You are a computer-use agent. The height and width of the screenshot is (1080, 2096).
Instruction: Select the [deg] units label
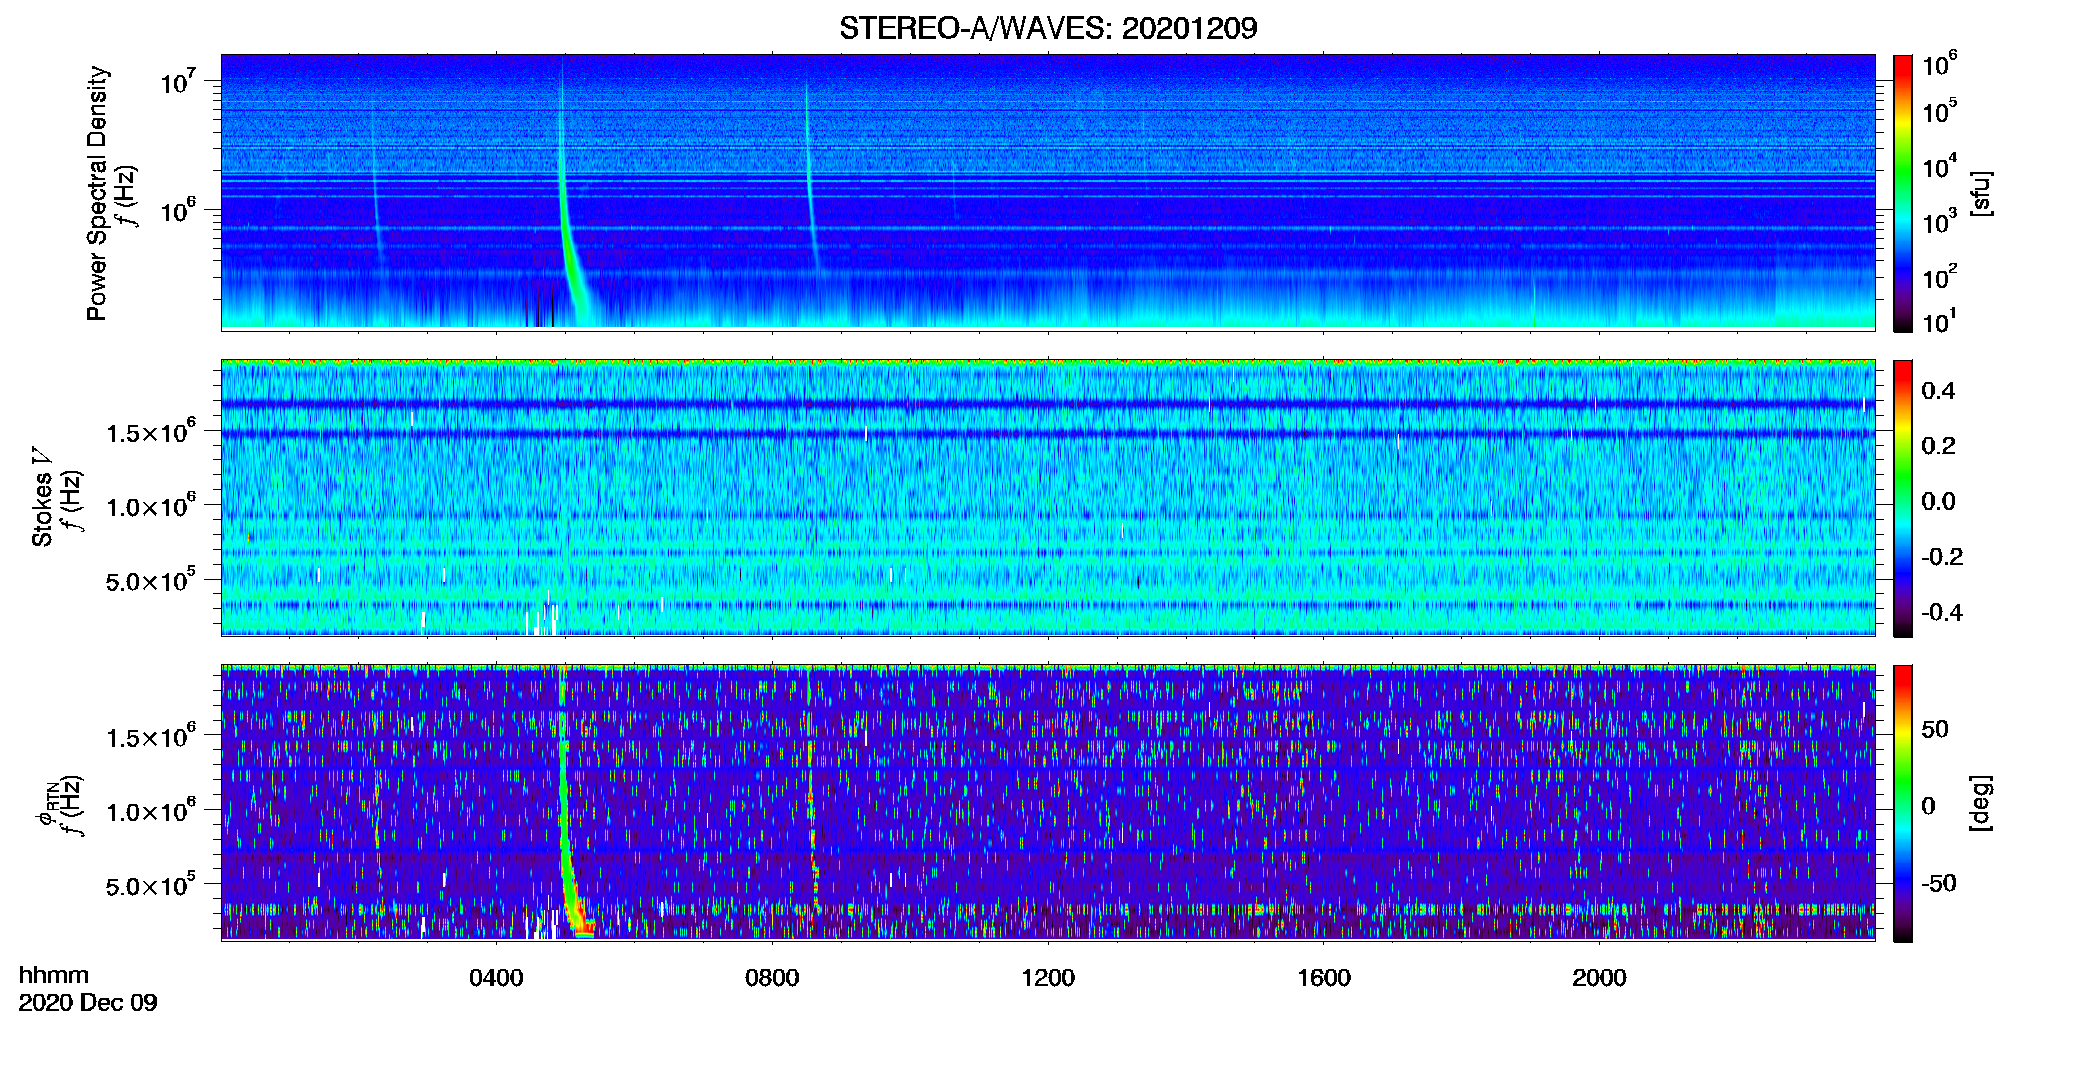[1981, 803]
